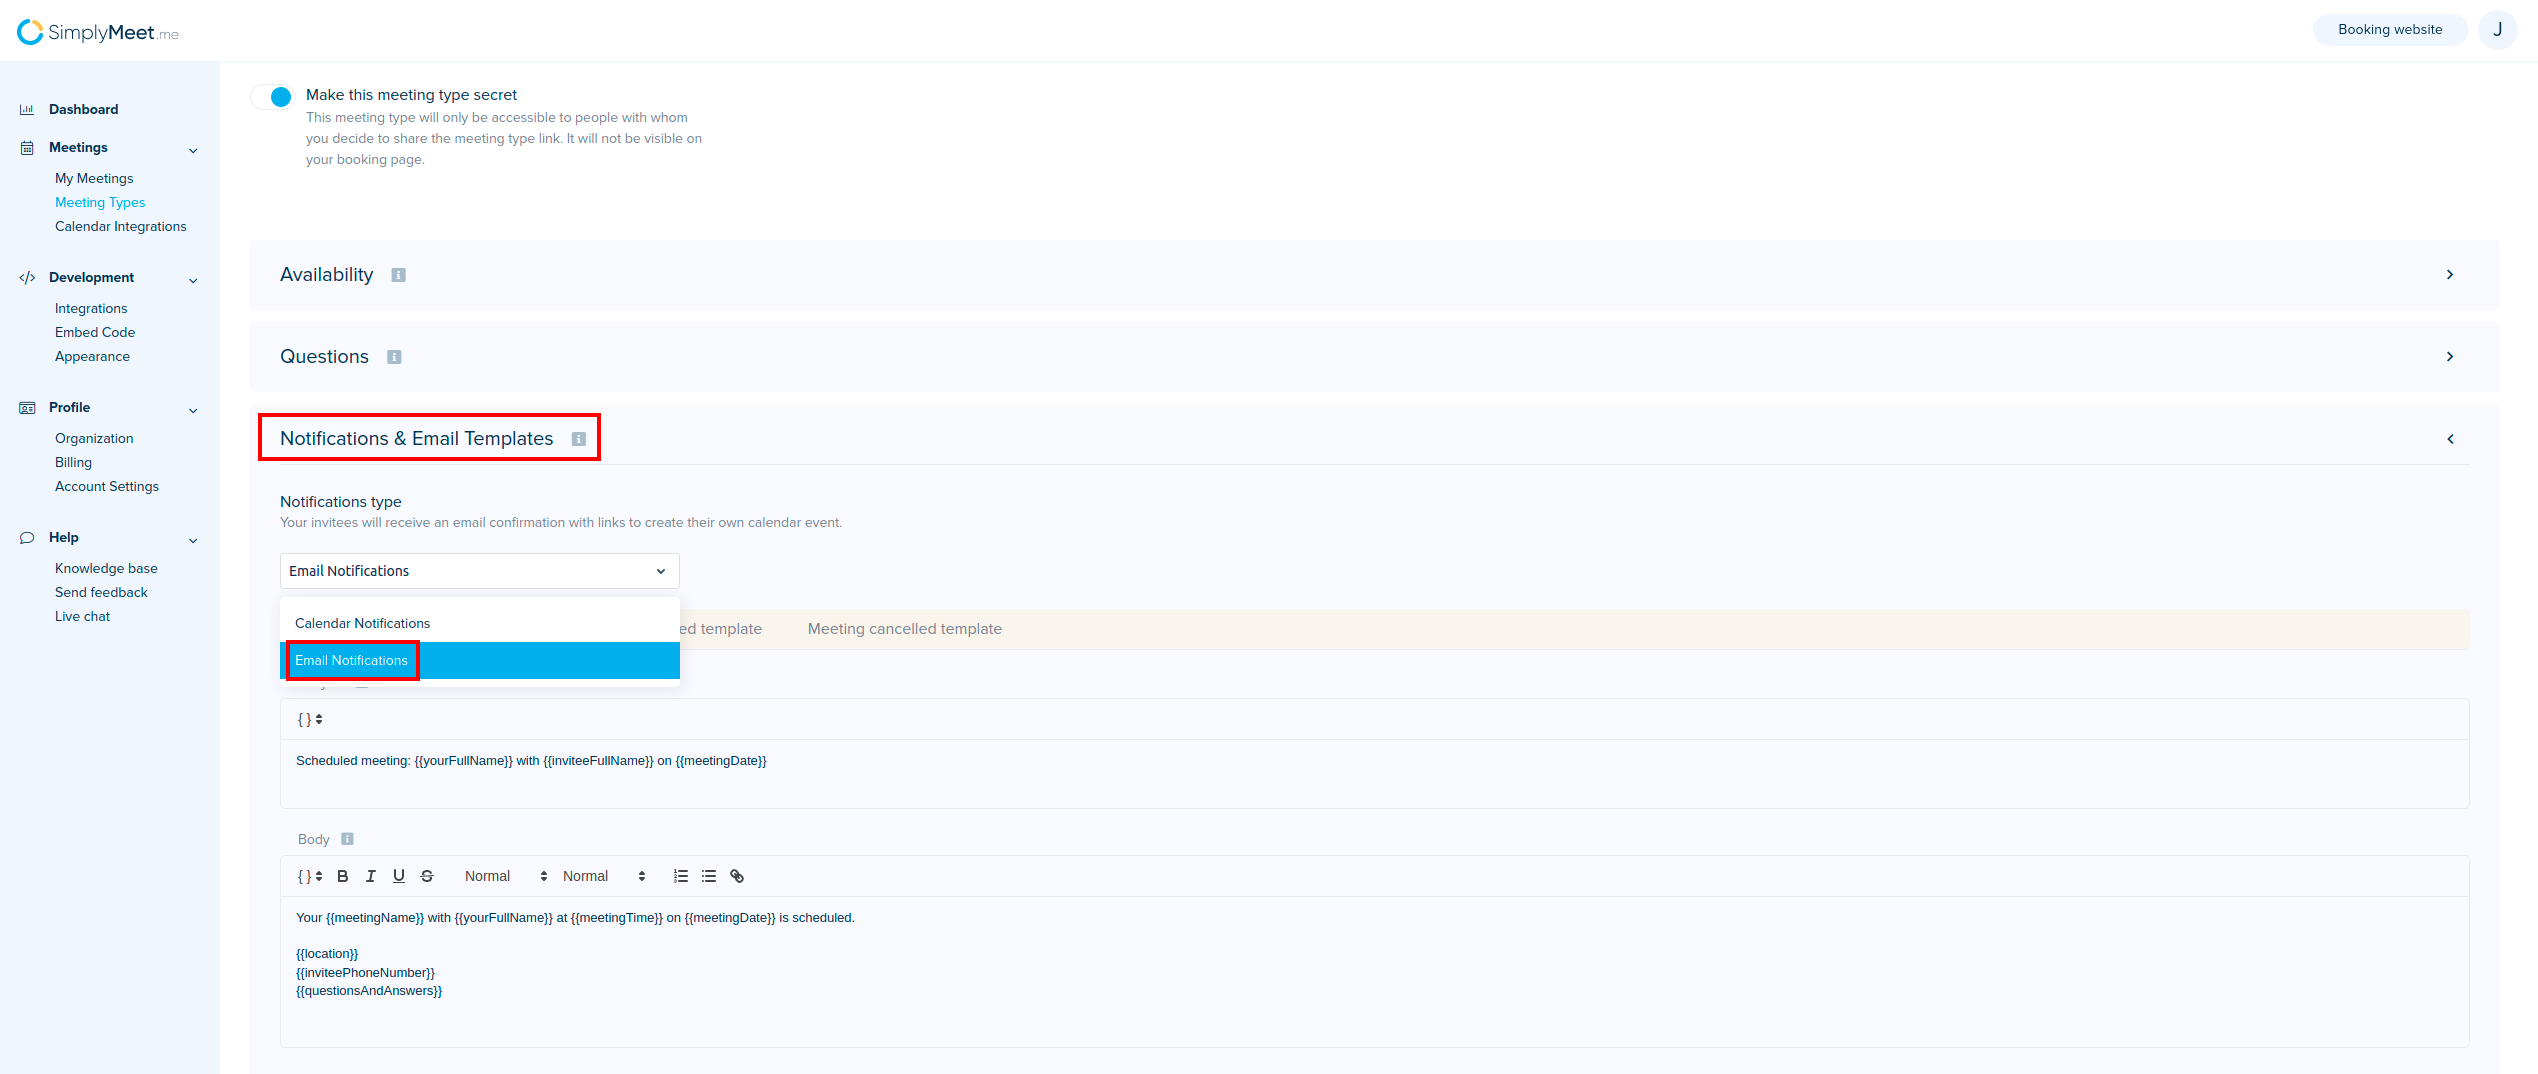Apply strikethrough formatting in Body editor

(x=427, y=876)
